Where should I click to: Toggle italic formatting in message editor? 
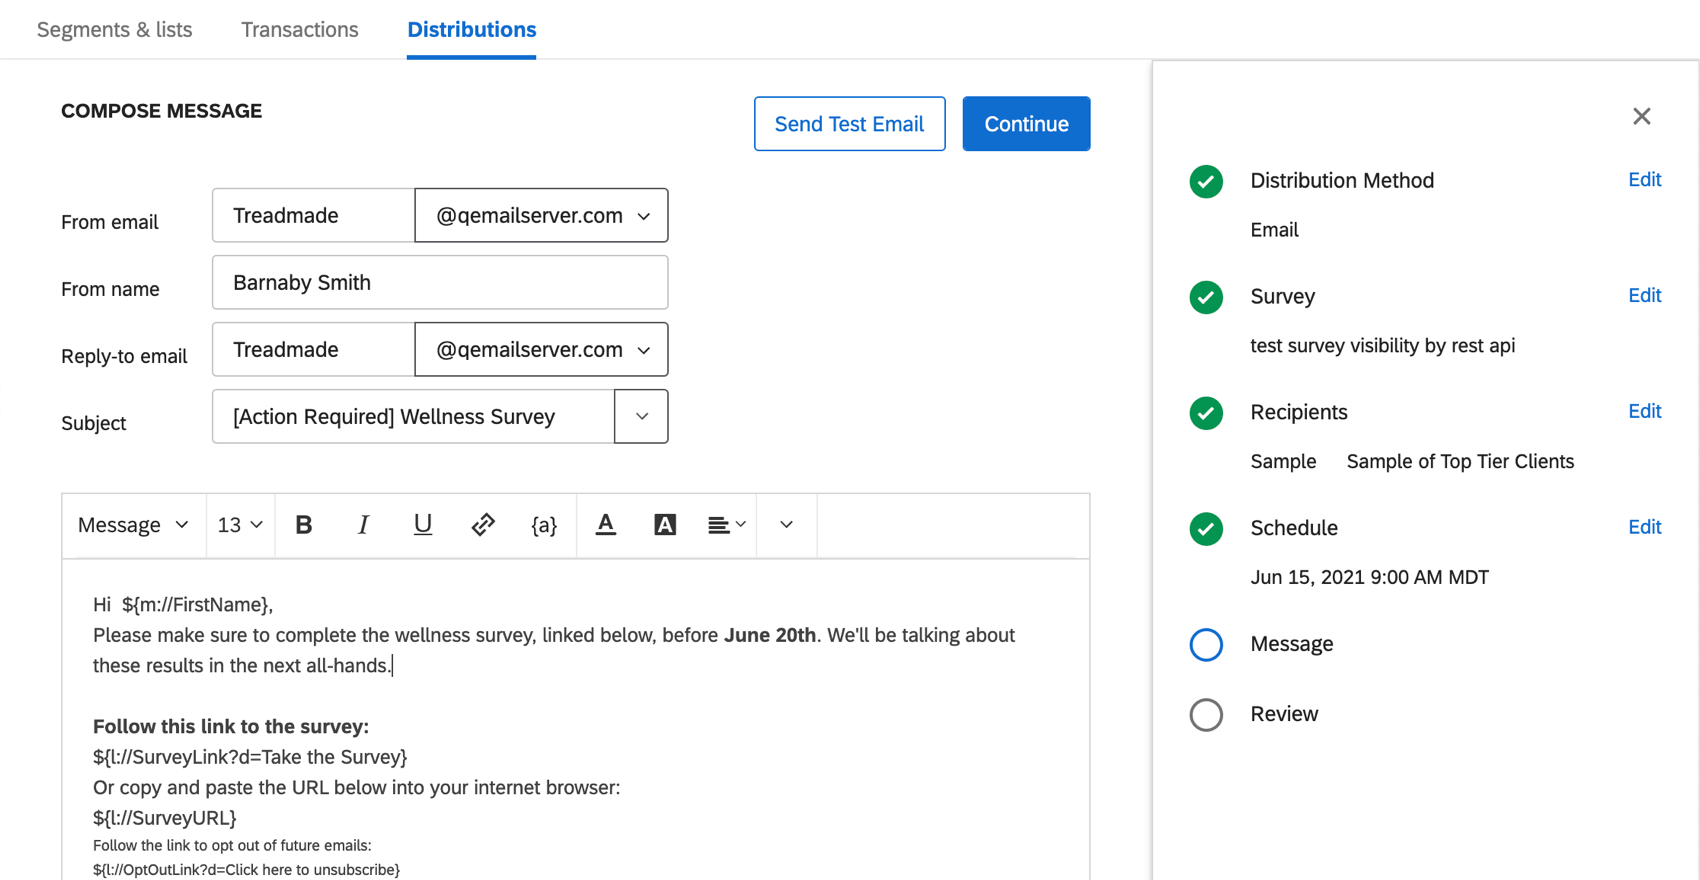click(x=363, y=525)
